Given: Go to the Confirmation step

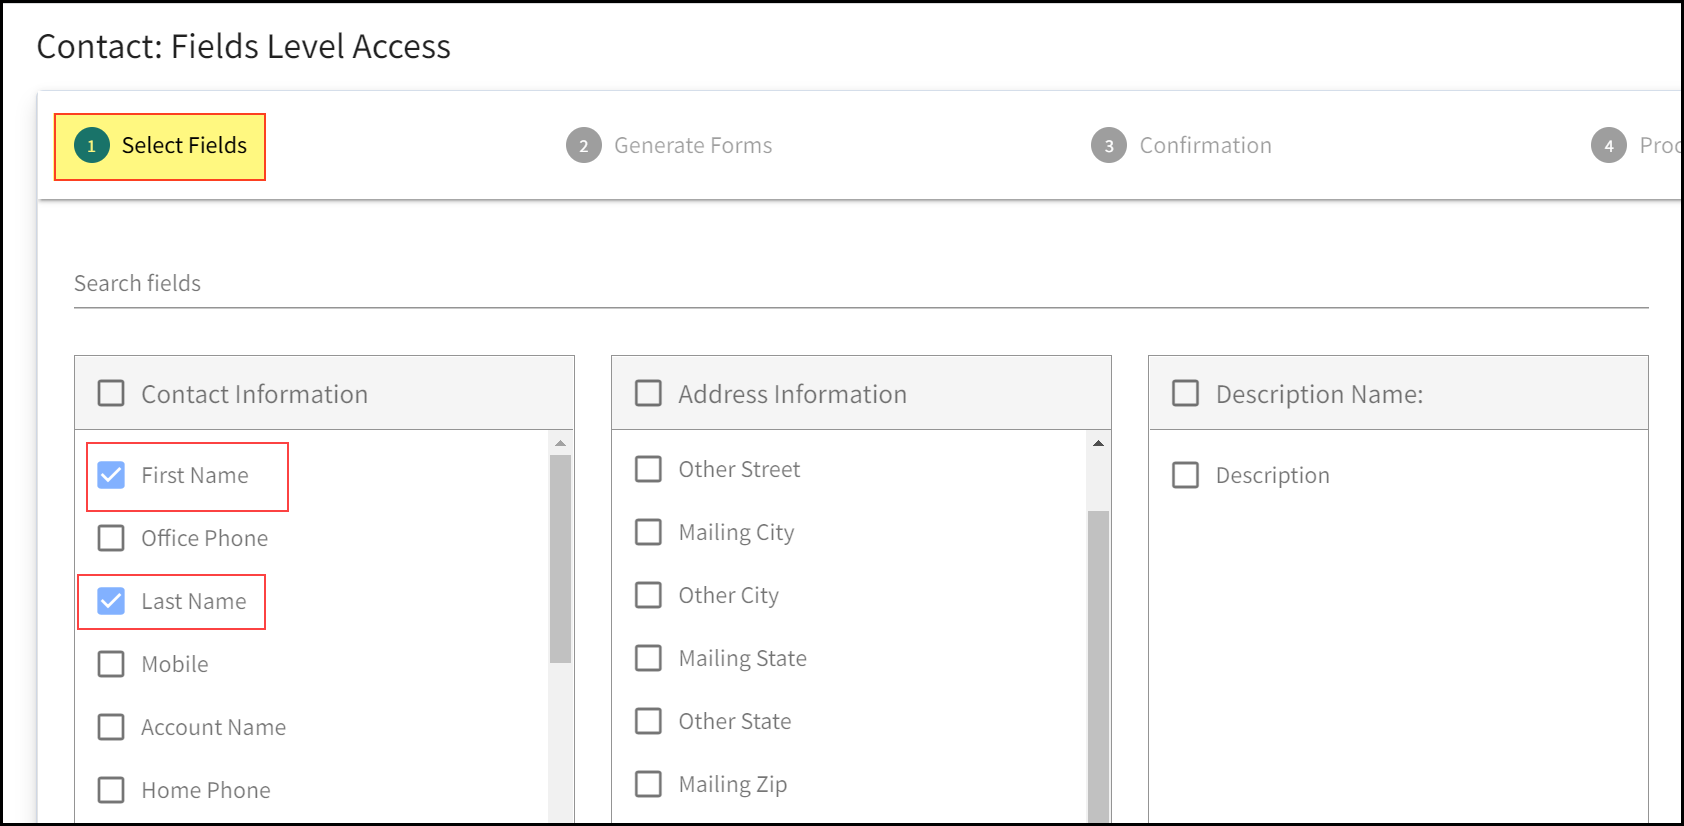Looking at the screenshot, I should 1205,146.
